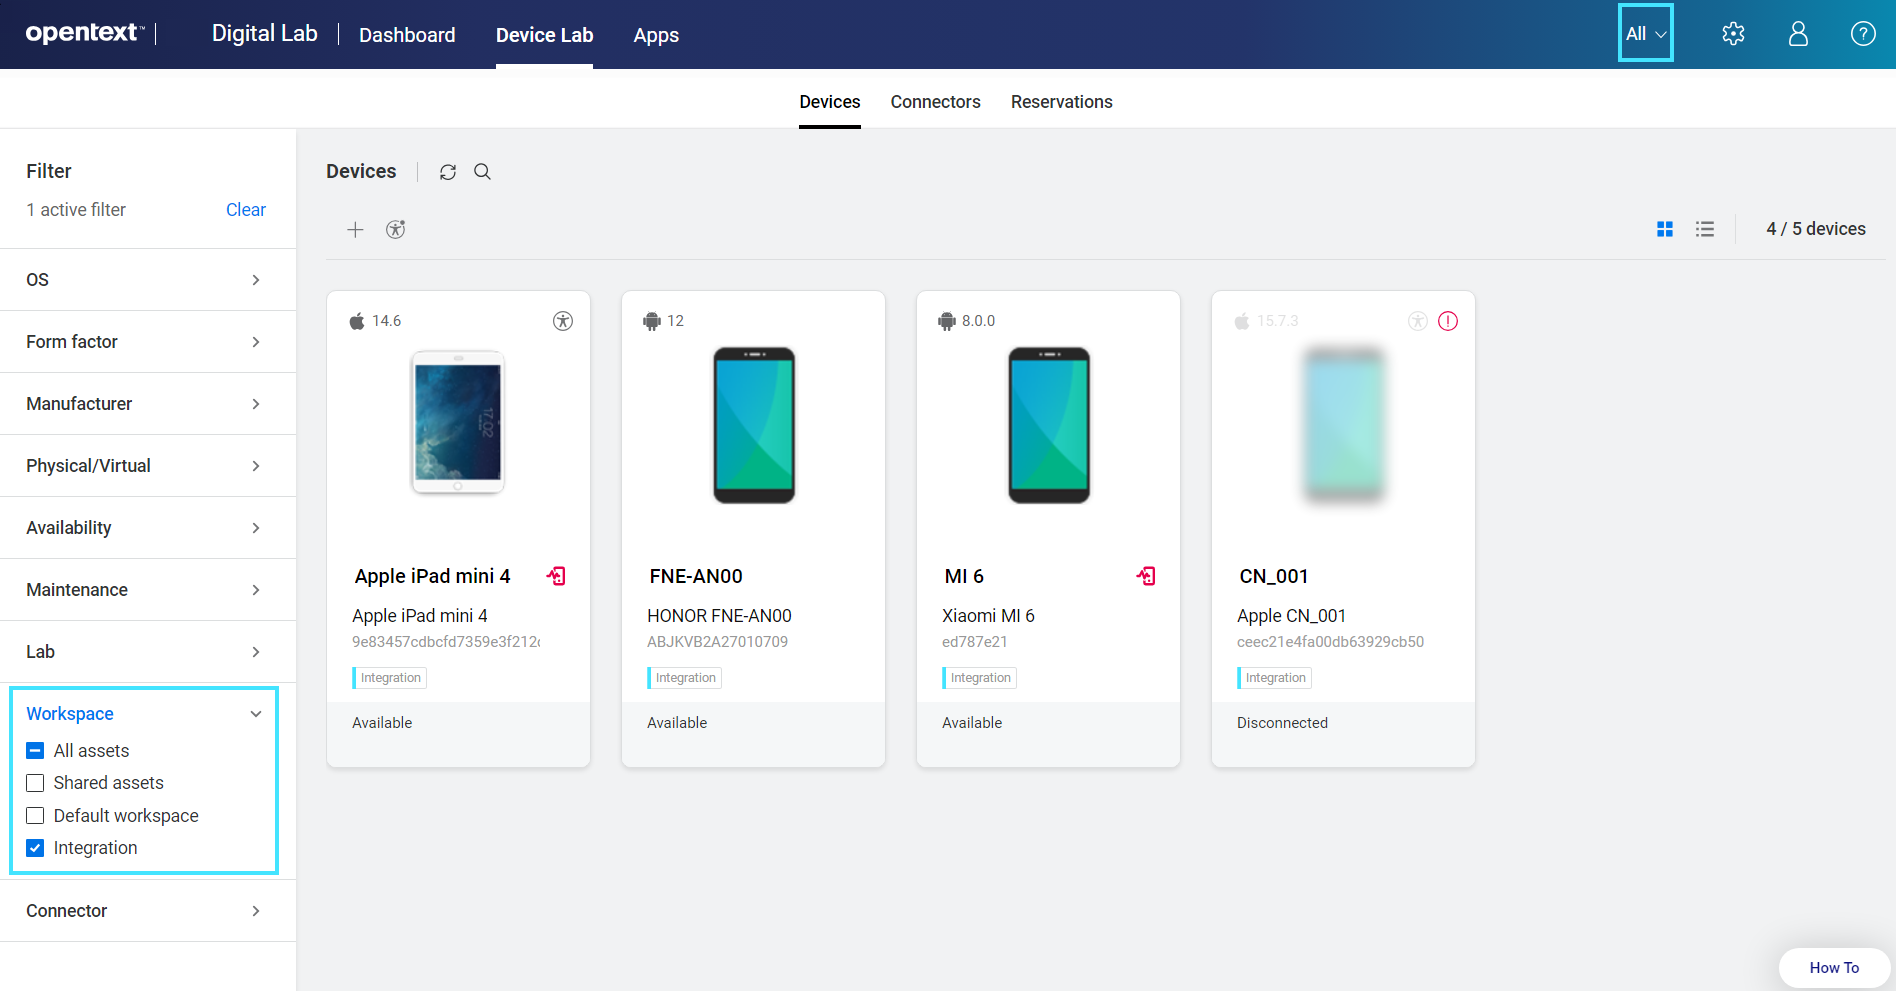Click the 4 / 5 devices count
Screen dimensions: 1896x991
pyautogui.click(x=1816, y=229)
